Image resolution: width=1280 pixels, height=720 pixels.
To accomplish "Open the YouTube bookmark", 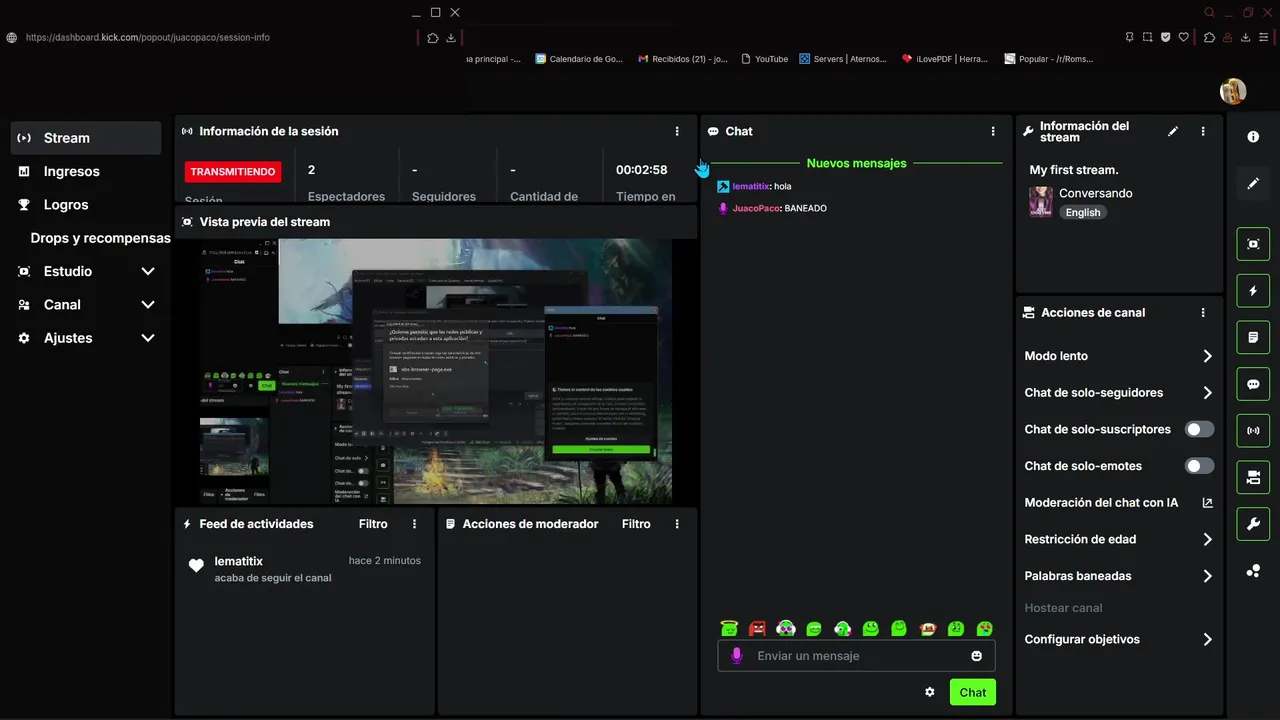I will tap(764, 59).
